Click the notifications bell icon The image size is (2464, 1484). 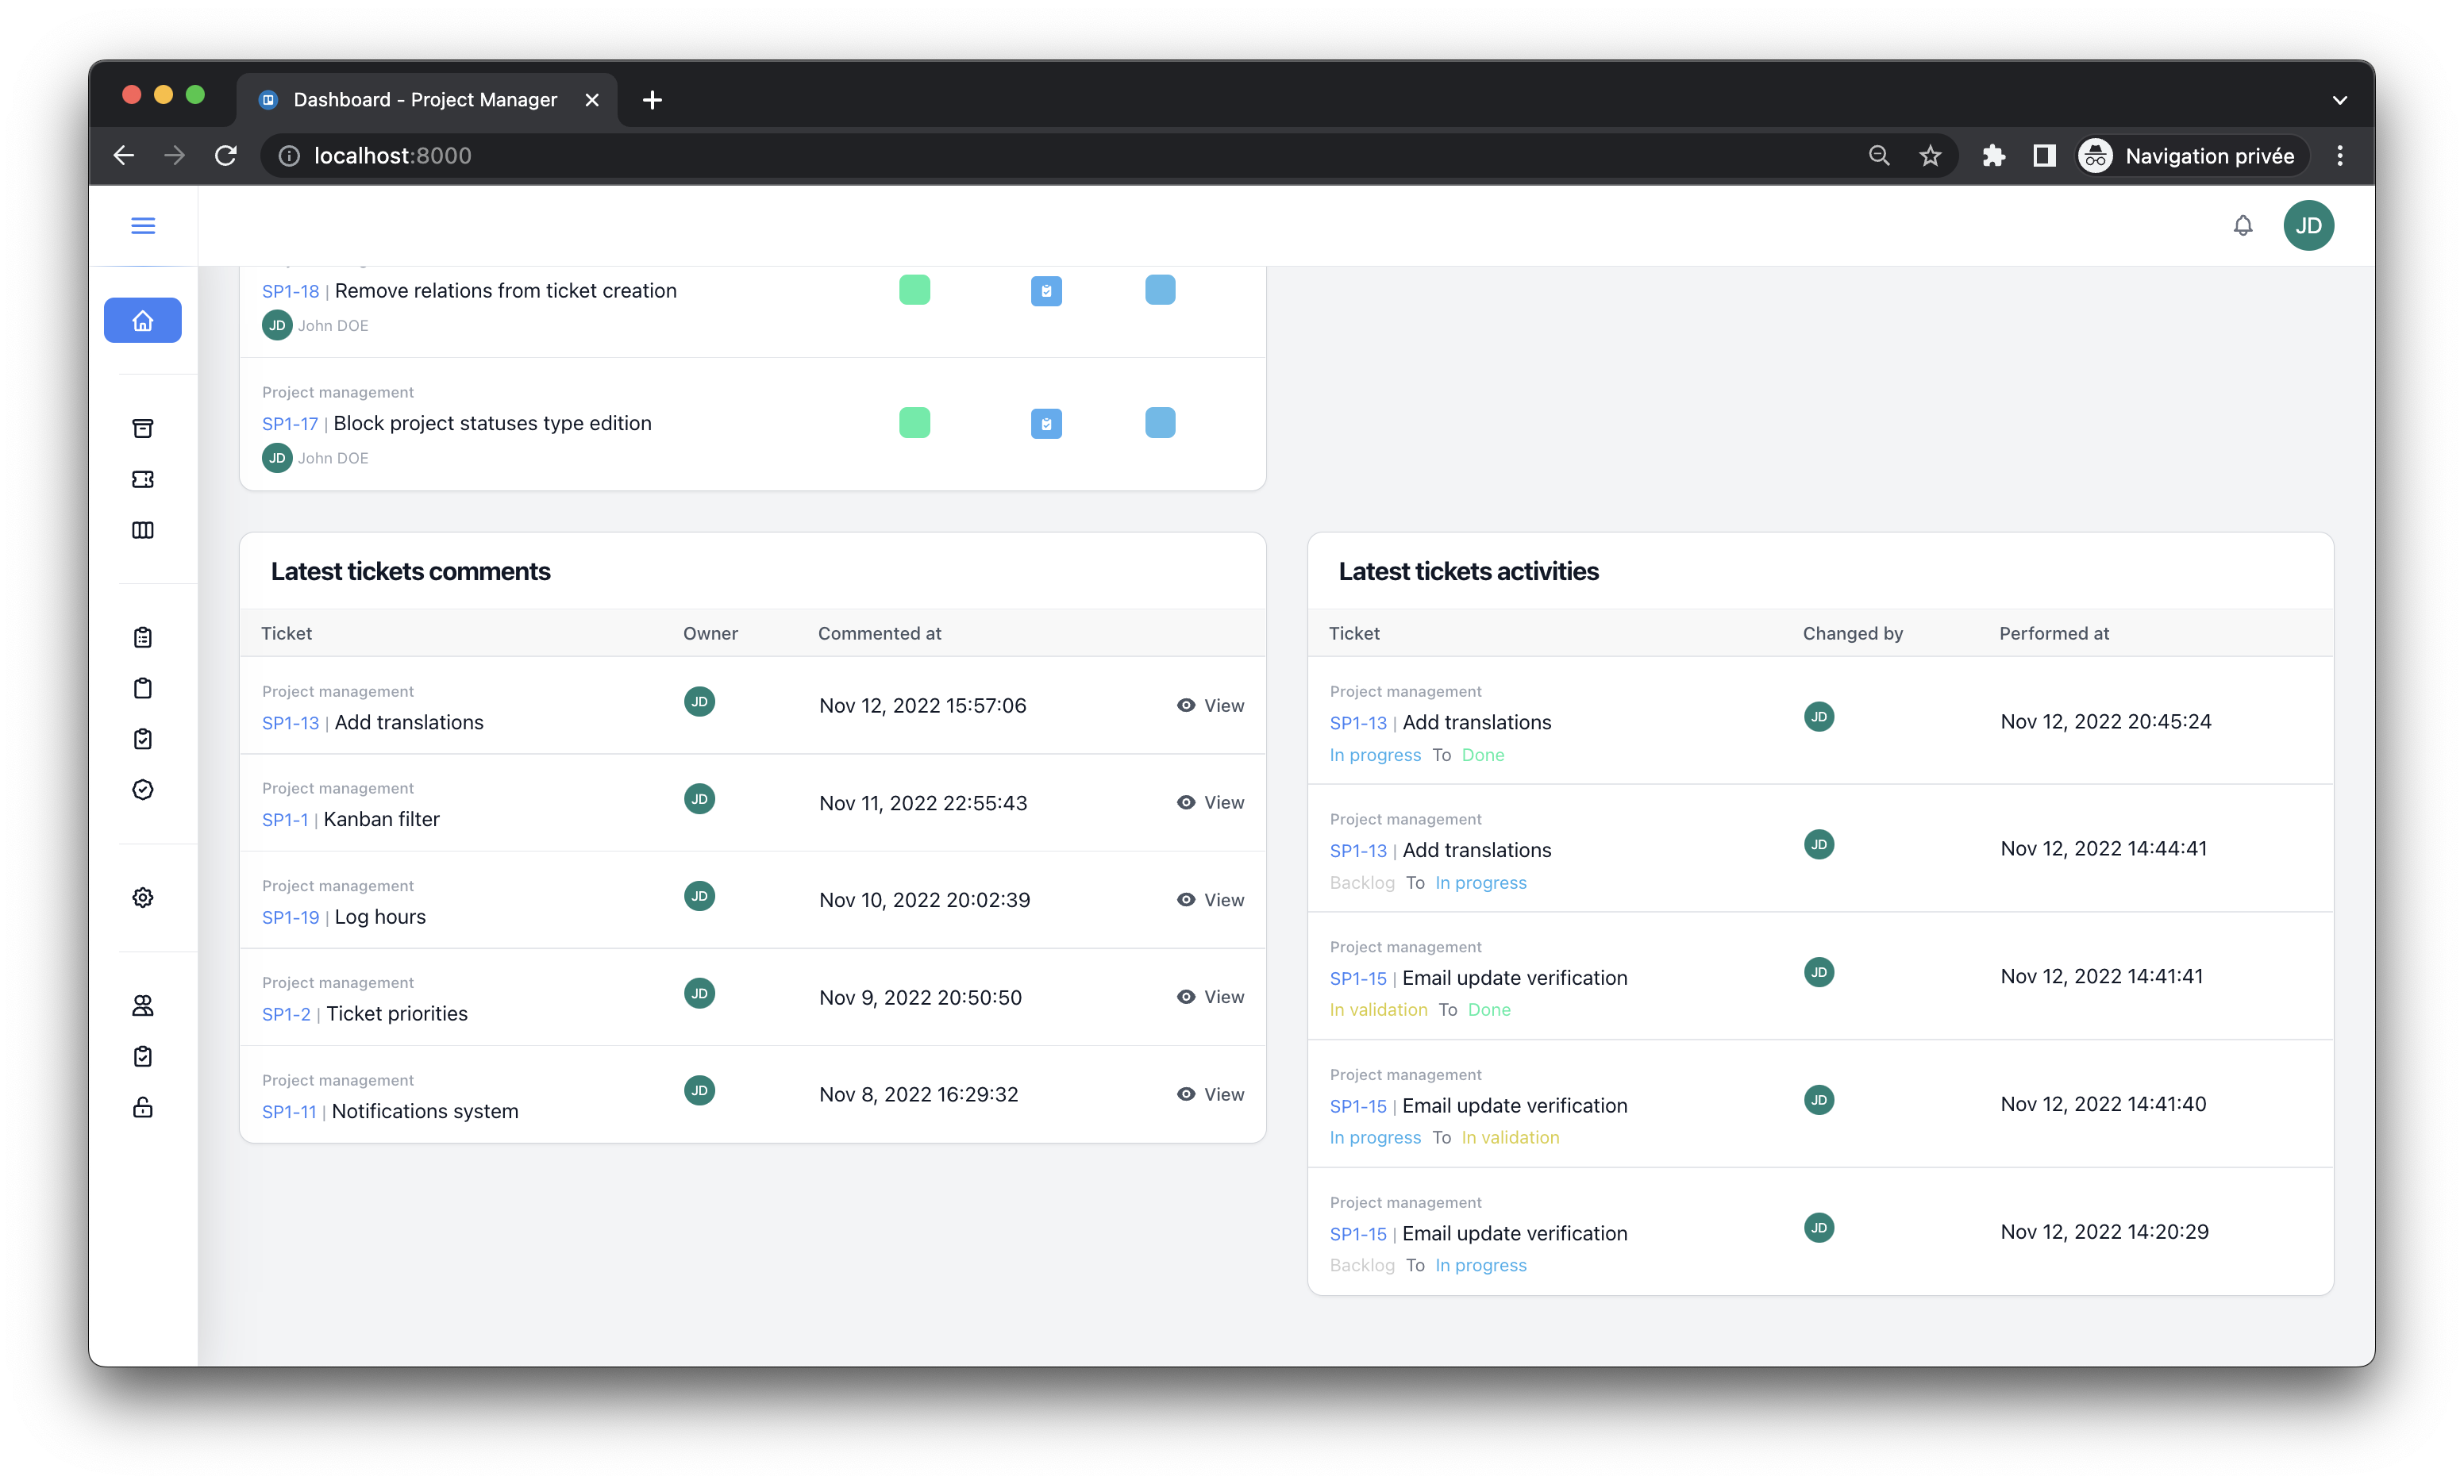2243,226
